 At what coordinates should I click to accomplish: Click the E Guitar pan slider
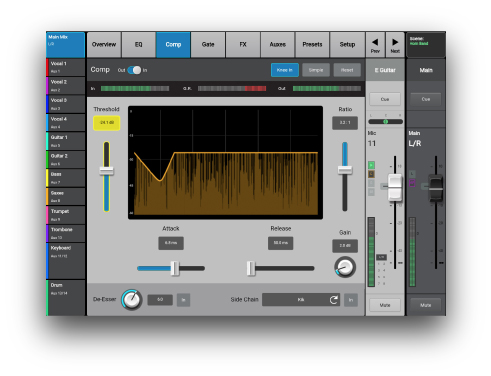pyautogui.click(x=385, y=122)
